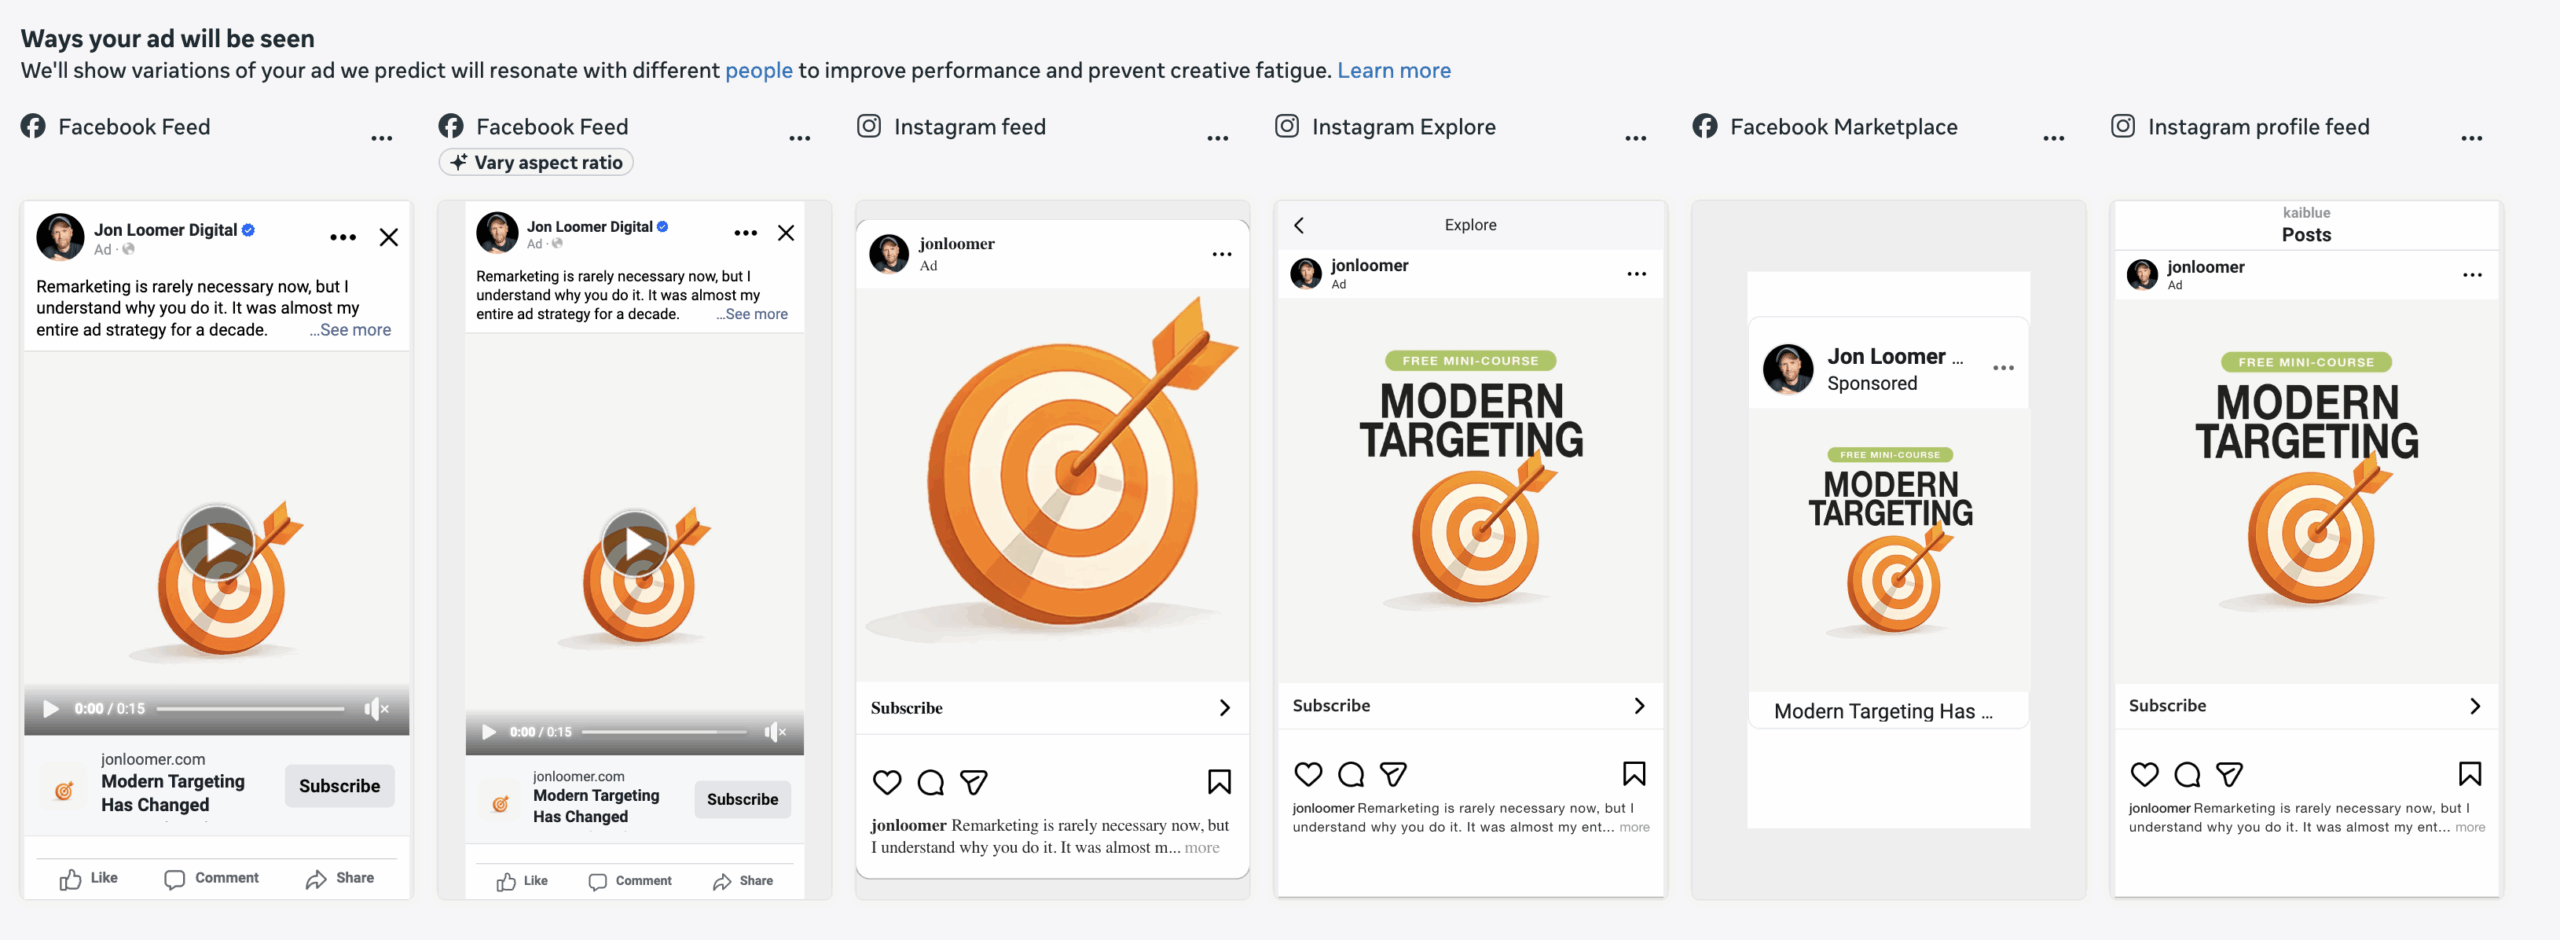Toggle mute on second Facebook Feed video
This screenshot has height=940, width=2560.
(775, 732)
